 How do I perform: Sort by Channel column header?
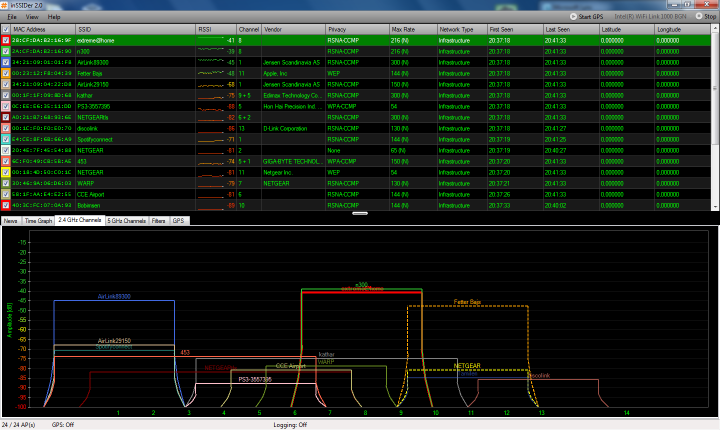(249, 29)
